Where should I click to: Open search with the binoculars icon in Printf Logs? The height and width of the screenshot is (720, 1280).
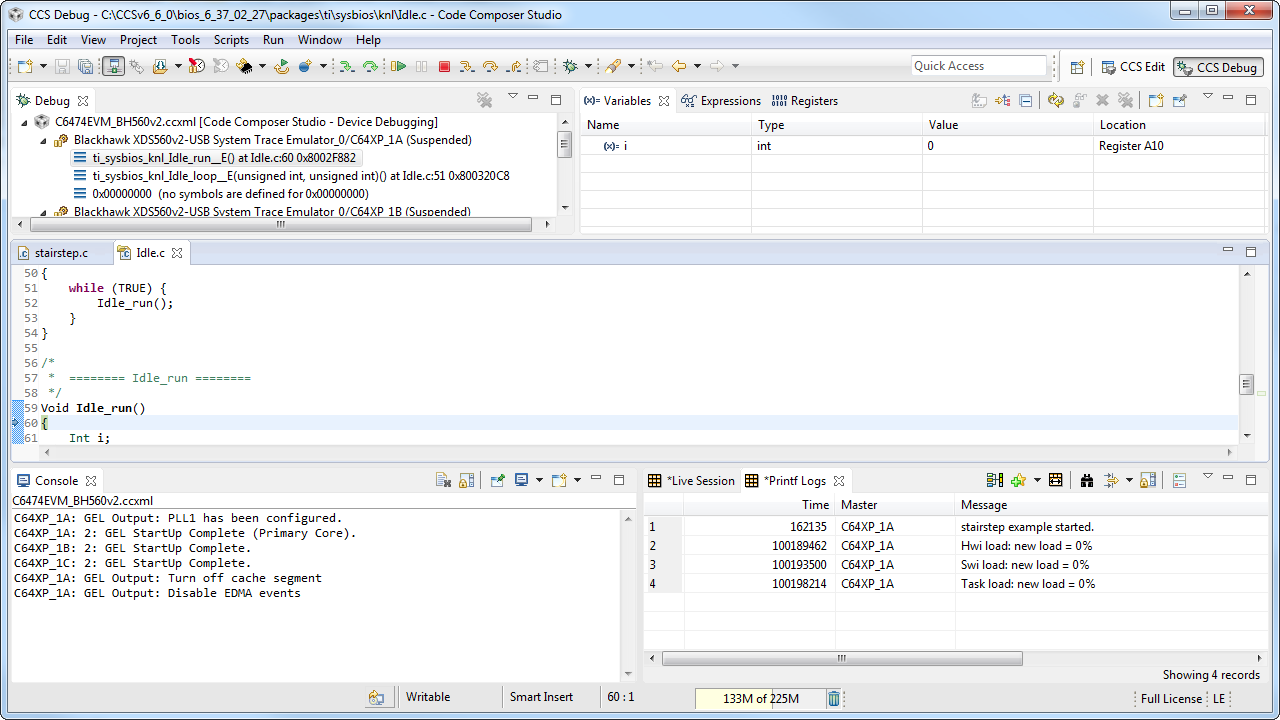point(1087,479)
